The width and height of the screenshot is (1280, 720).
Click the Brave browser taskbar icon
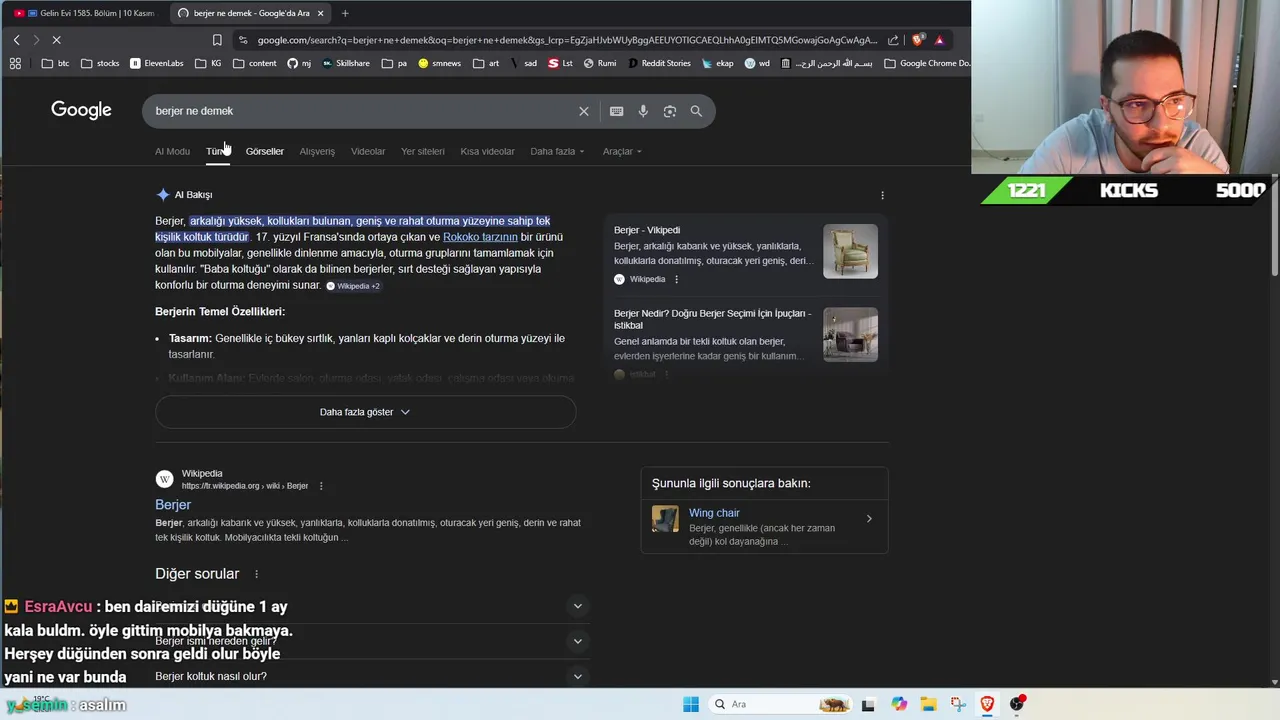(987, 704)
